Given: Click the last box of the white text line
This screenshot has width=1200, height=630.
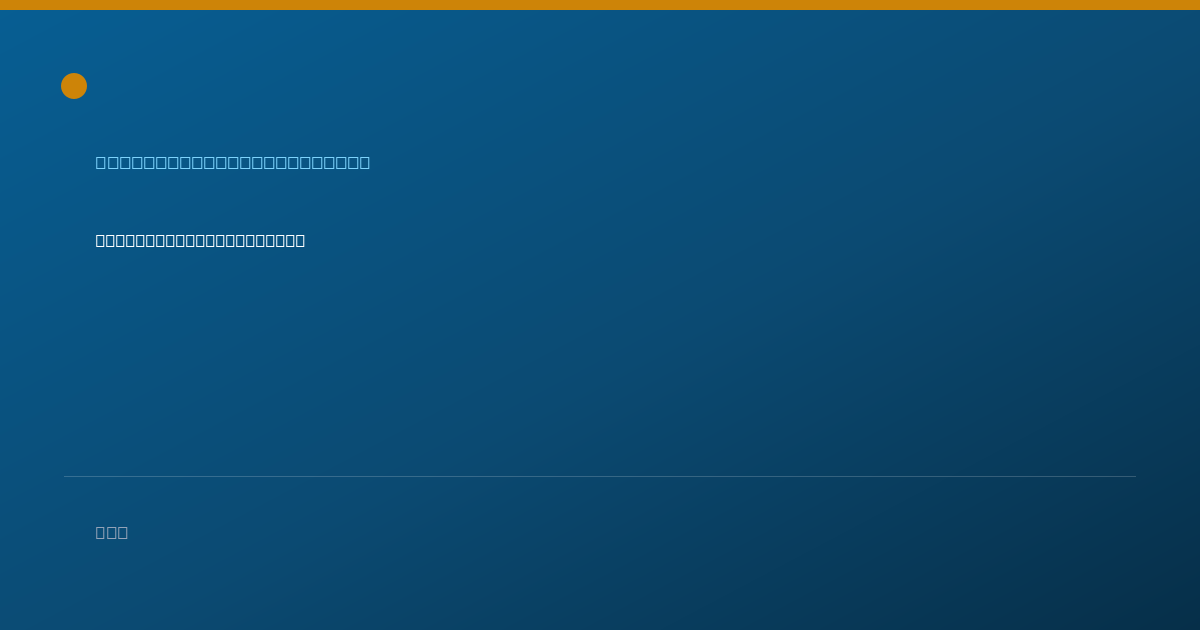Looking at the screenshot, I should coord(300,240).
